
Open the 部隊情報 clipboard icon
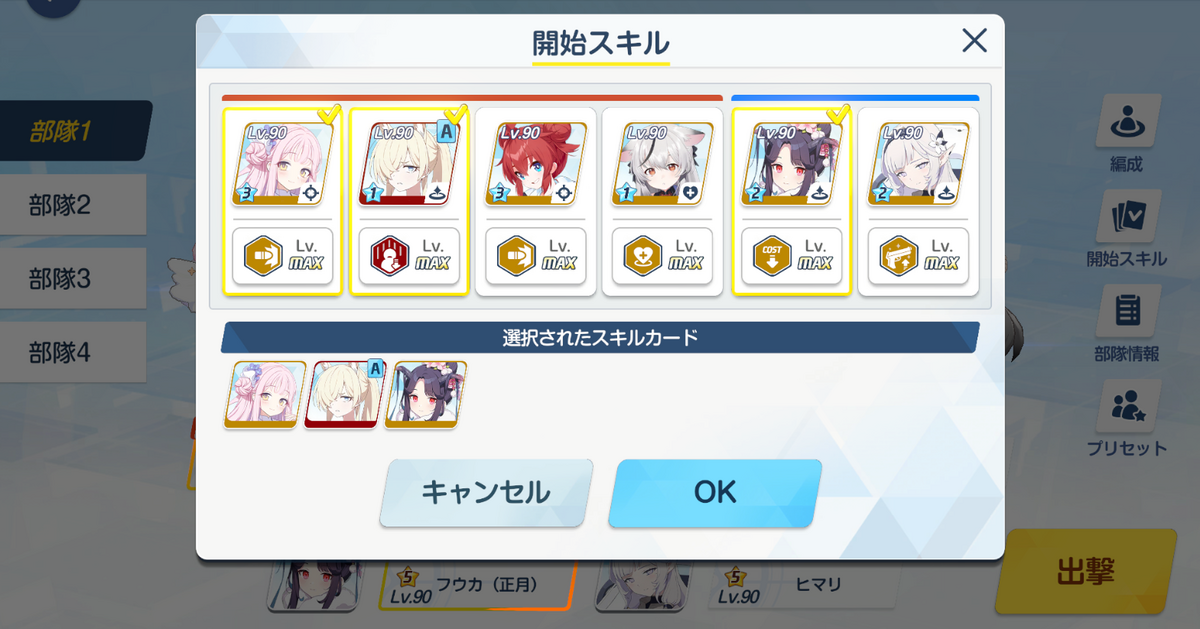[x=1128, y=312]
